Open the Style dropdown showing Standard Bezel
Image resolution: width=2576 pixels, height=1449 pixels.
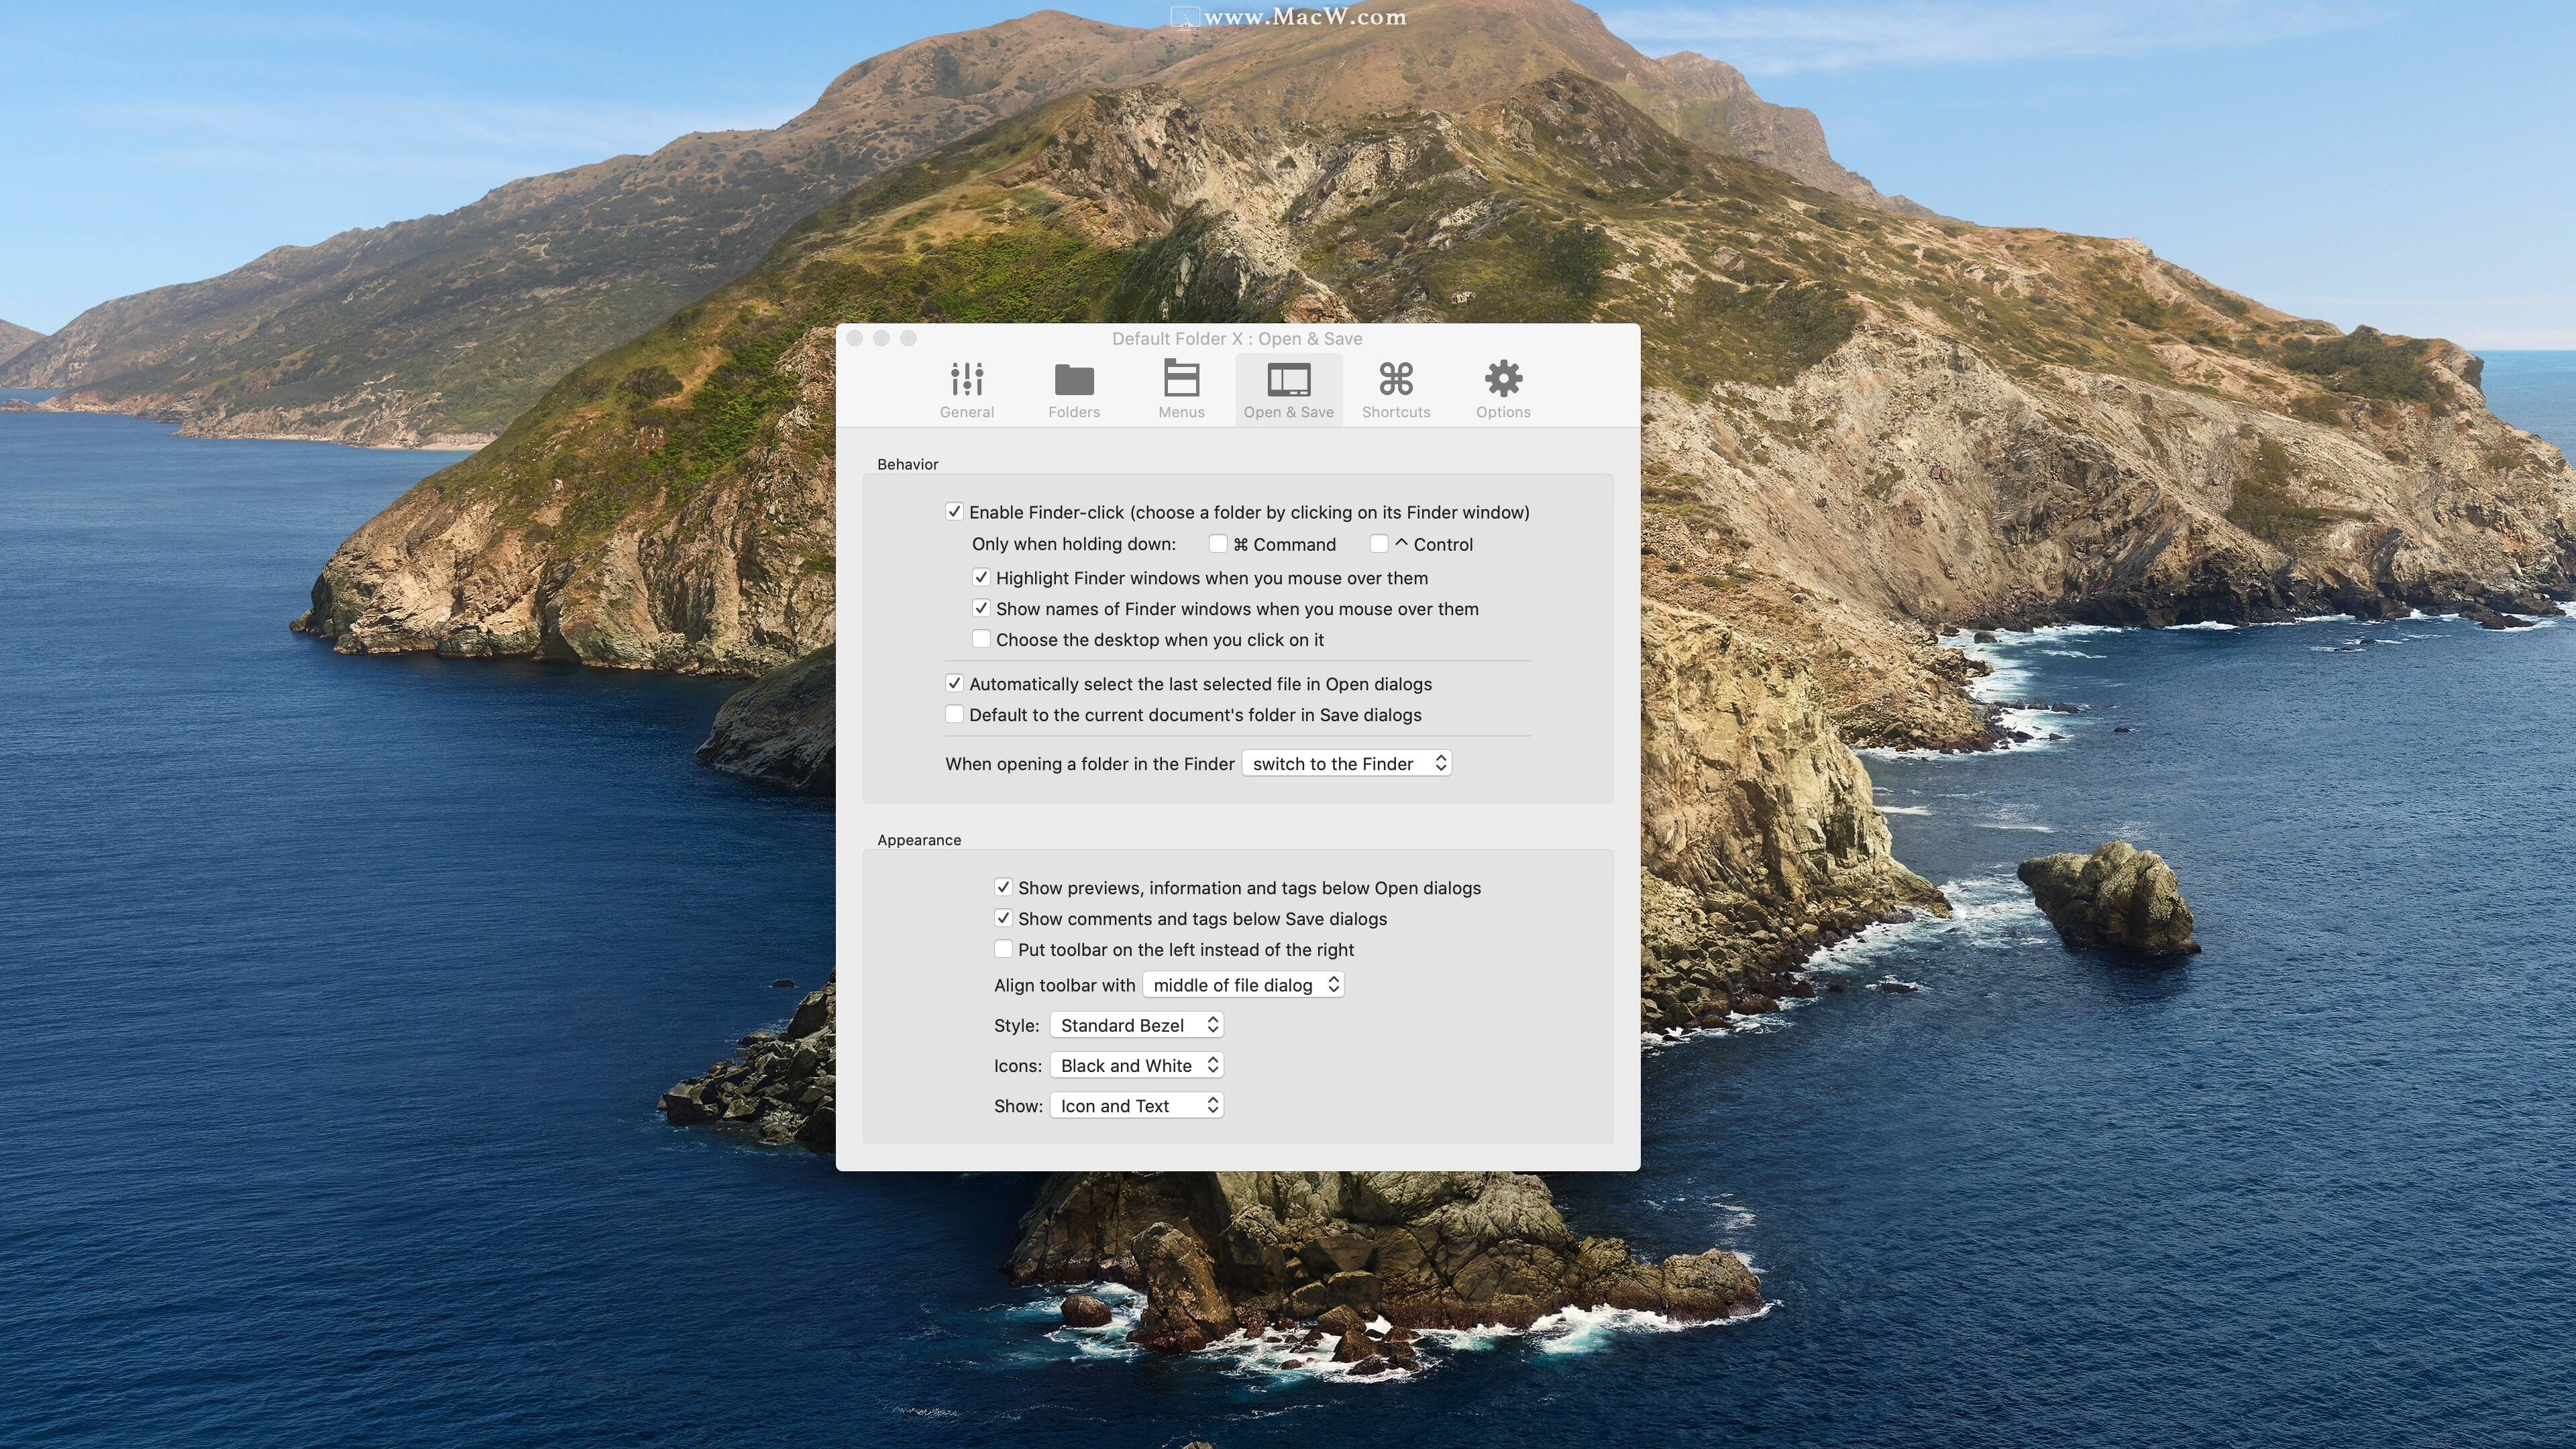[1137, 1026]
